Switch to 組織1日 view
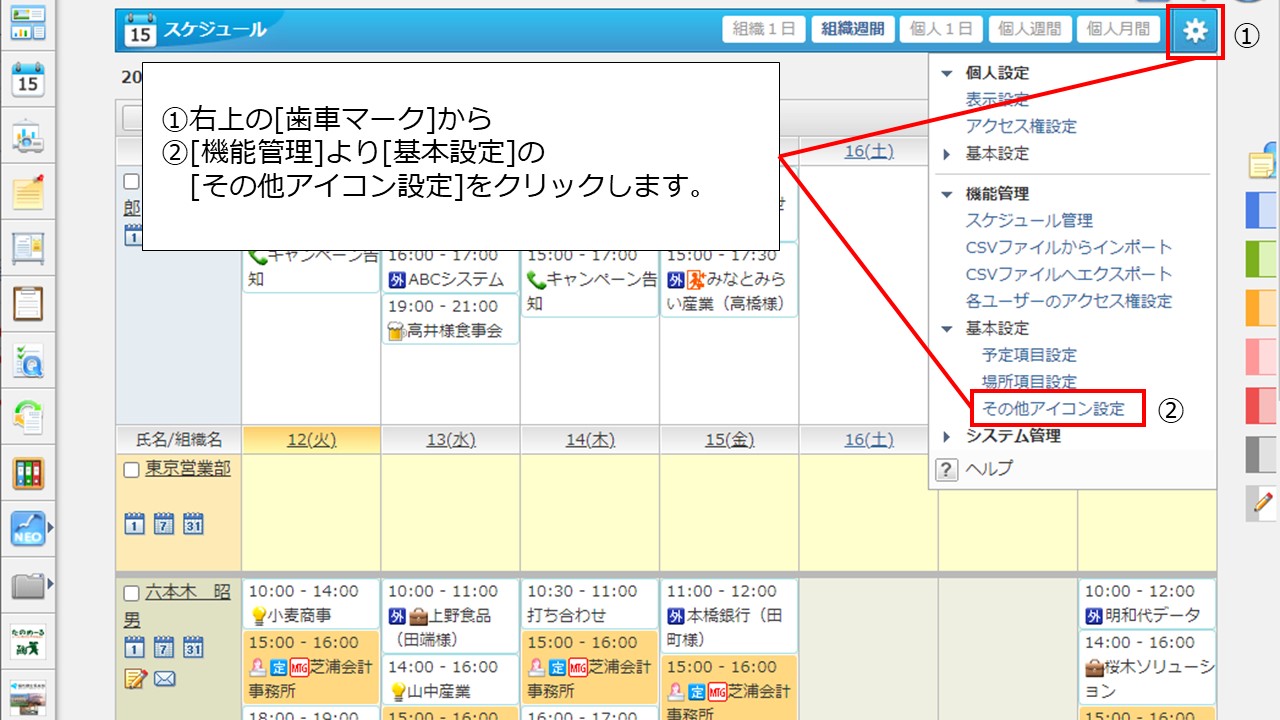 (764, 29)
